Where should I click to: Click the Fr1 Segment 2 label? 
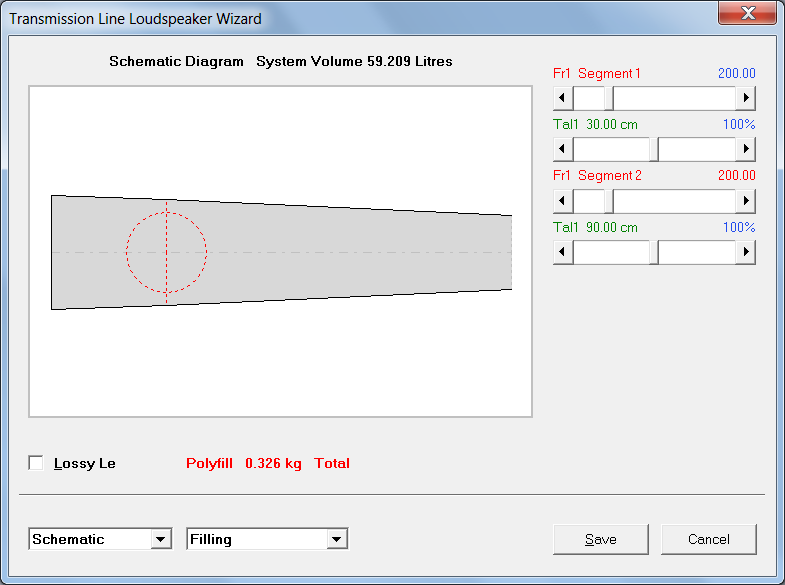point(597,176)
